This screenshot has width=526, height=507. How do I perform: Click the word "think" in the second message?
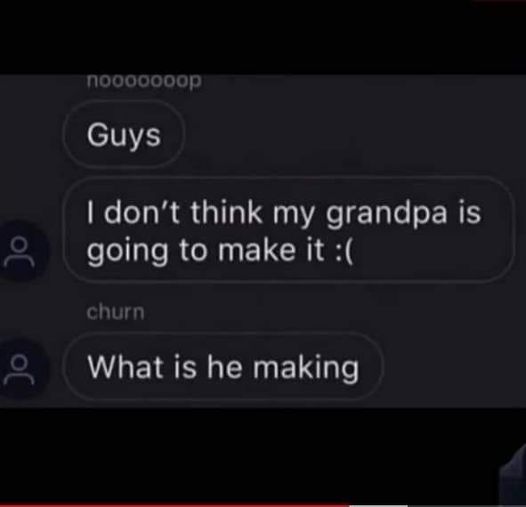[226, 212]
